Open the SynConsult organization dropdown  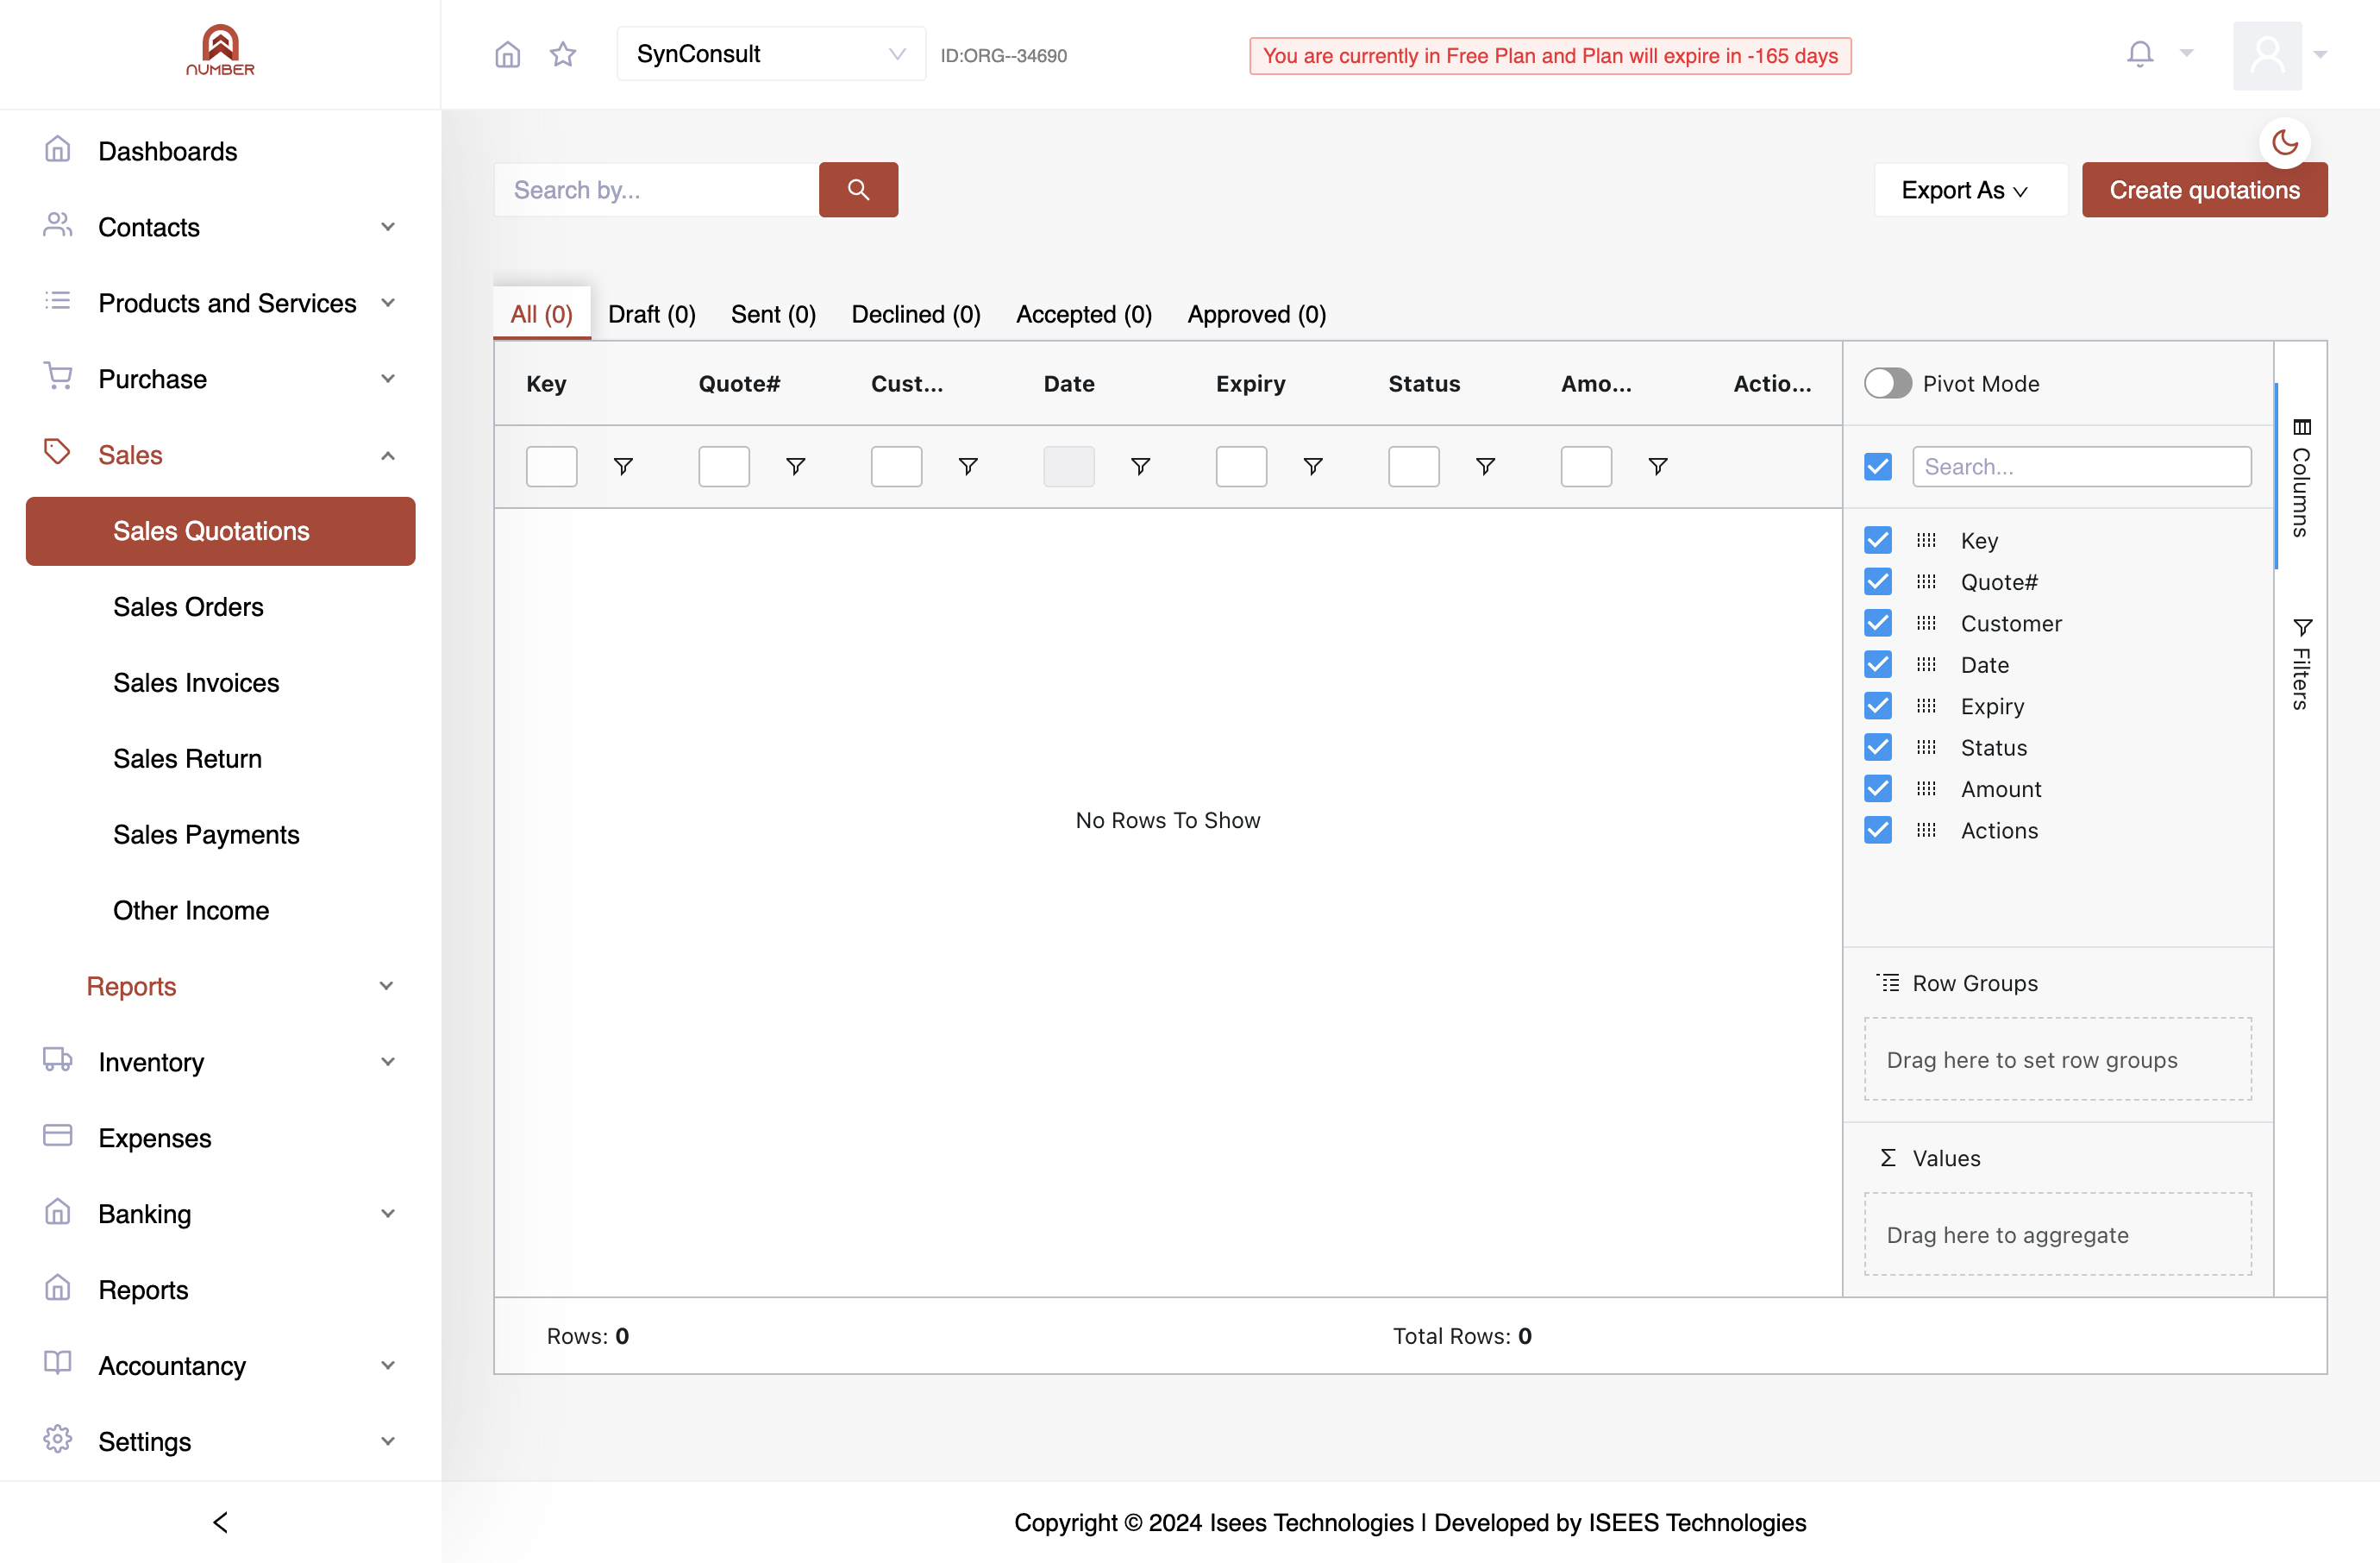[771, 54]
